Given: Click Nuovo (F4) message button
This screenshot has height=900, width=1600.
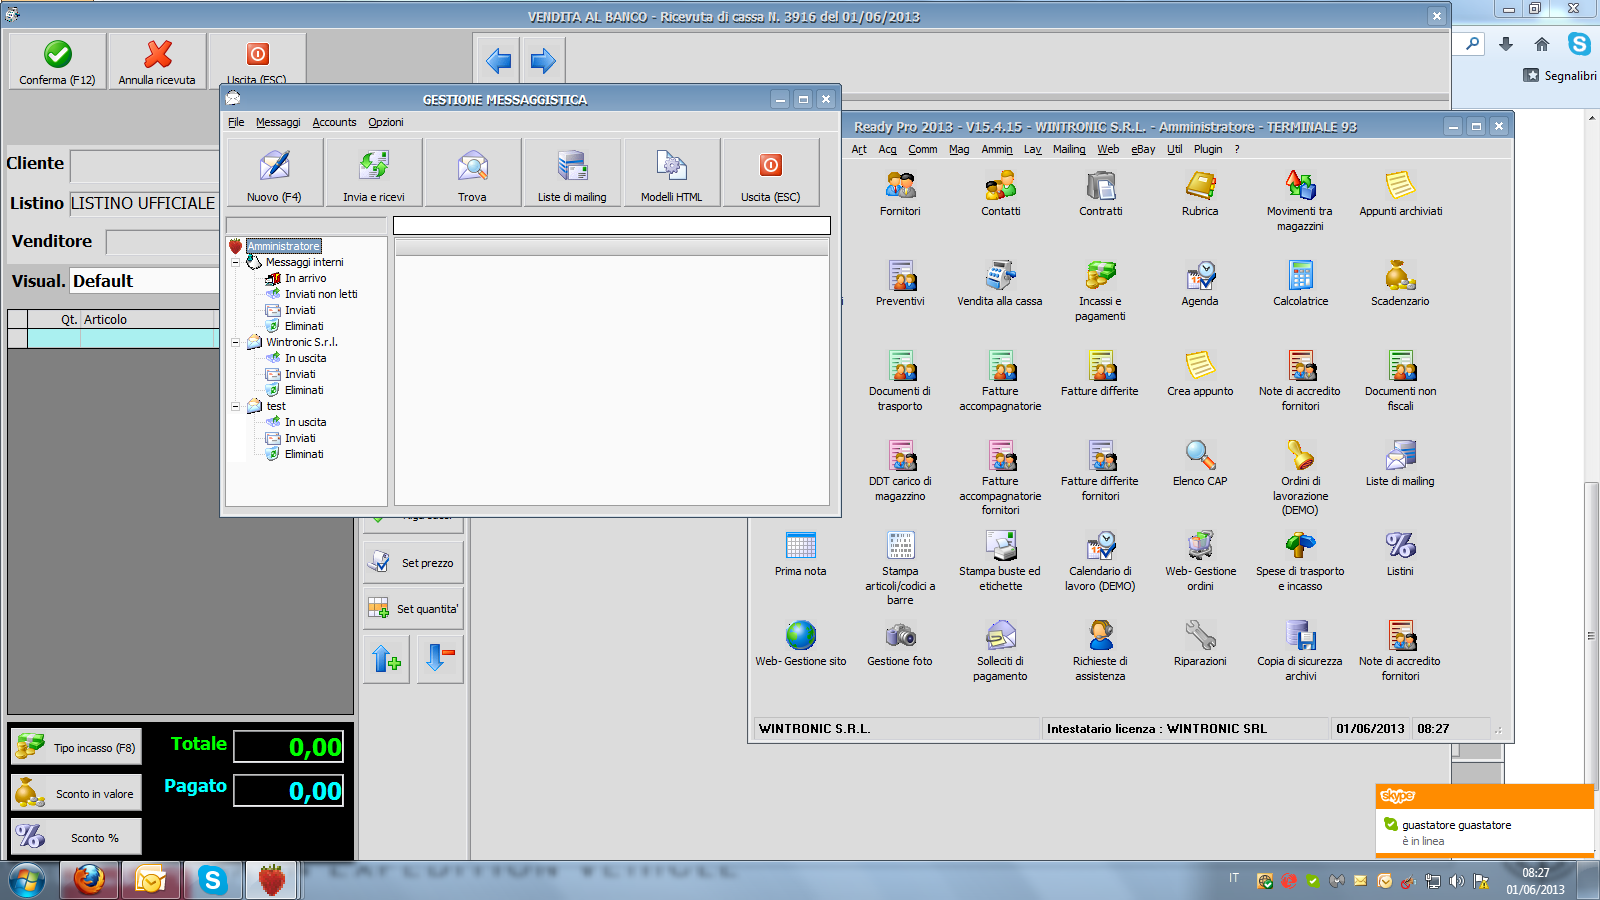Looking at the screenshot, I should coord(275,173).
